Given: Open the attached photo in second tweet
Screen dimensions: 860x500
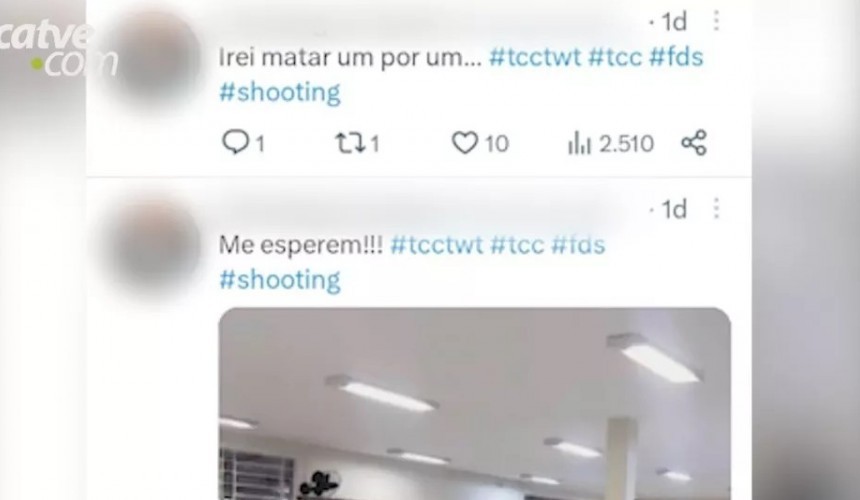Looking at the screenshot, I should pyautogui.click(x=474, y=404).
